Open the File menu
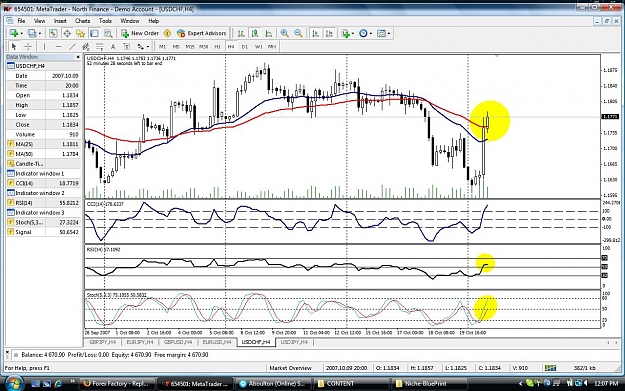This screenshot has width=625, height=391. coord(21,21)
